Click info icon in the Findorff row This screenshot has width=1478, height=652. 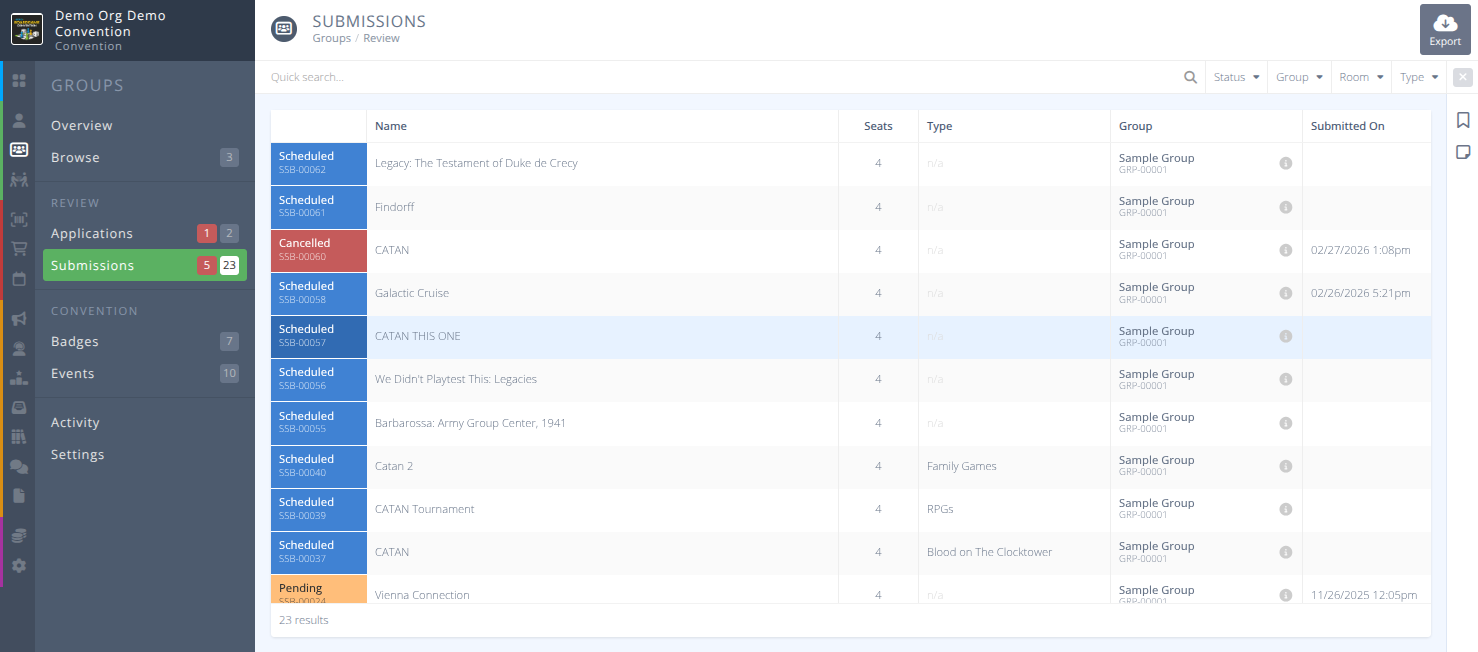pos(1286,207)
